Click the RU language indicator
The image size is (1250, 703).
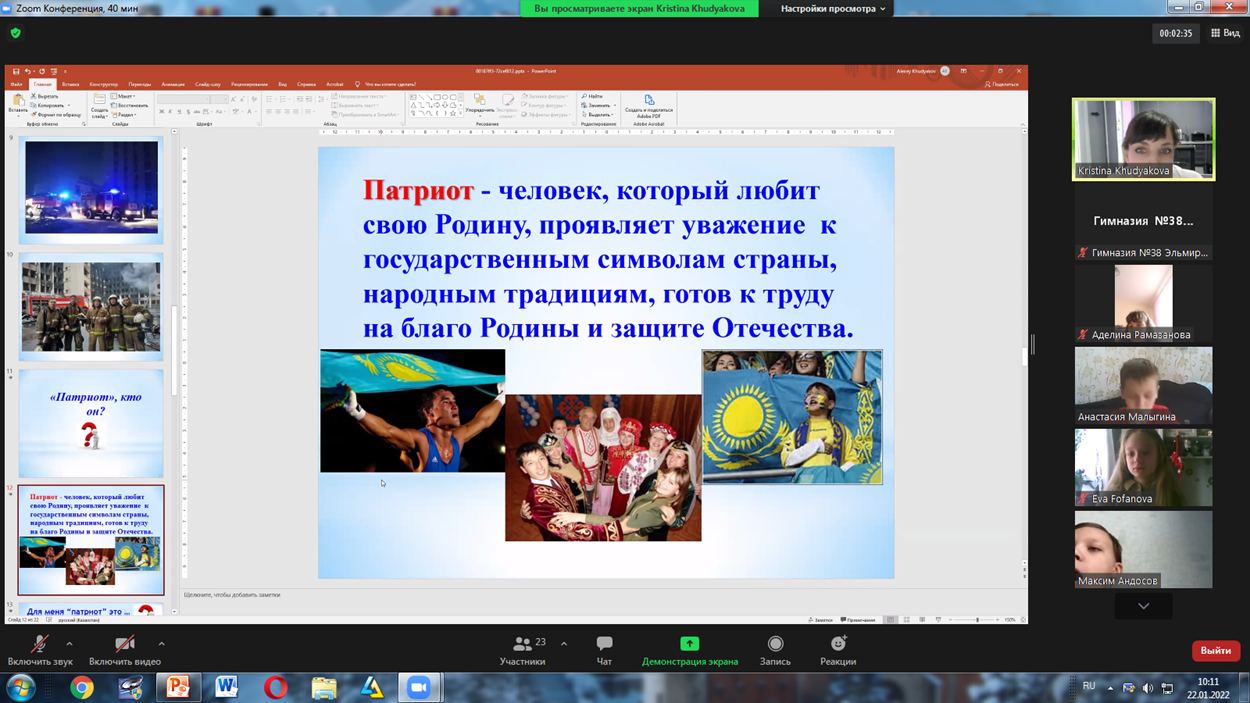coord(1089,686)
